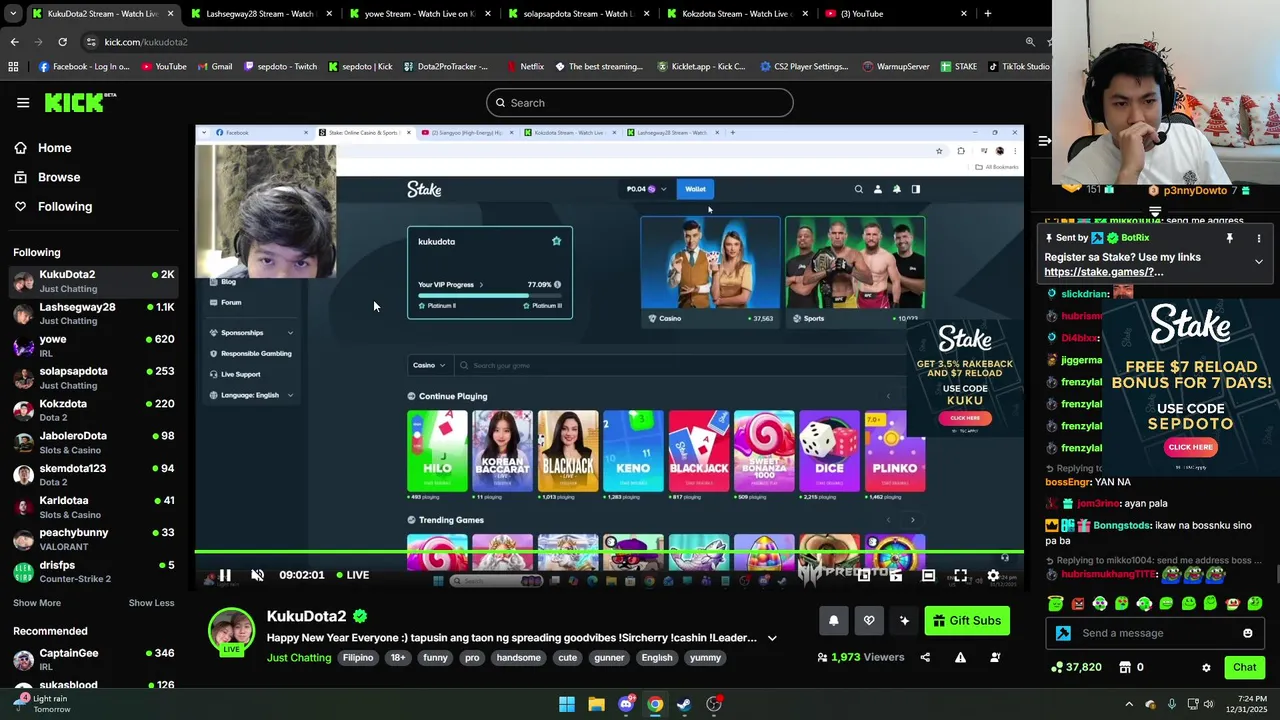This screenshot has width=1280, height=720.
Task: Pause the KukuDota2 stream
Action: coord(225,575)
